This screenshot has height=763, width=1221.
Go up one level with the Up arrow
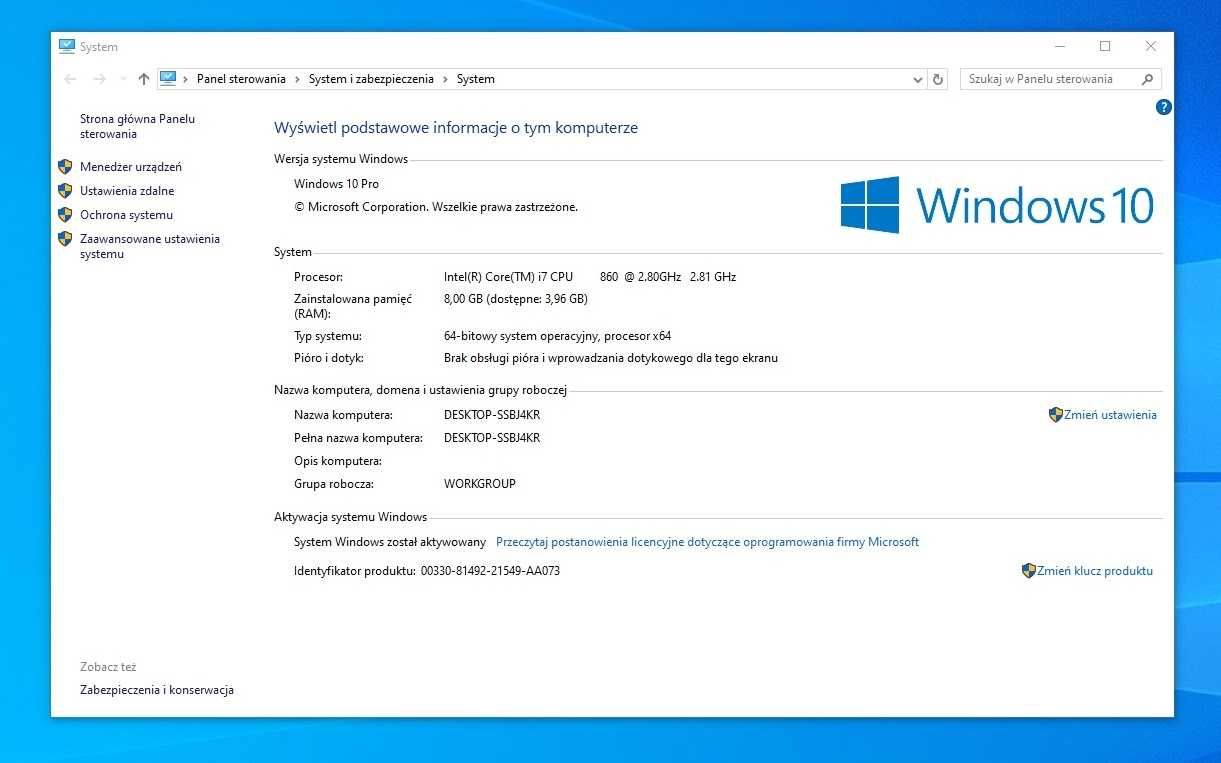(x=144, y=79)
